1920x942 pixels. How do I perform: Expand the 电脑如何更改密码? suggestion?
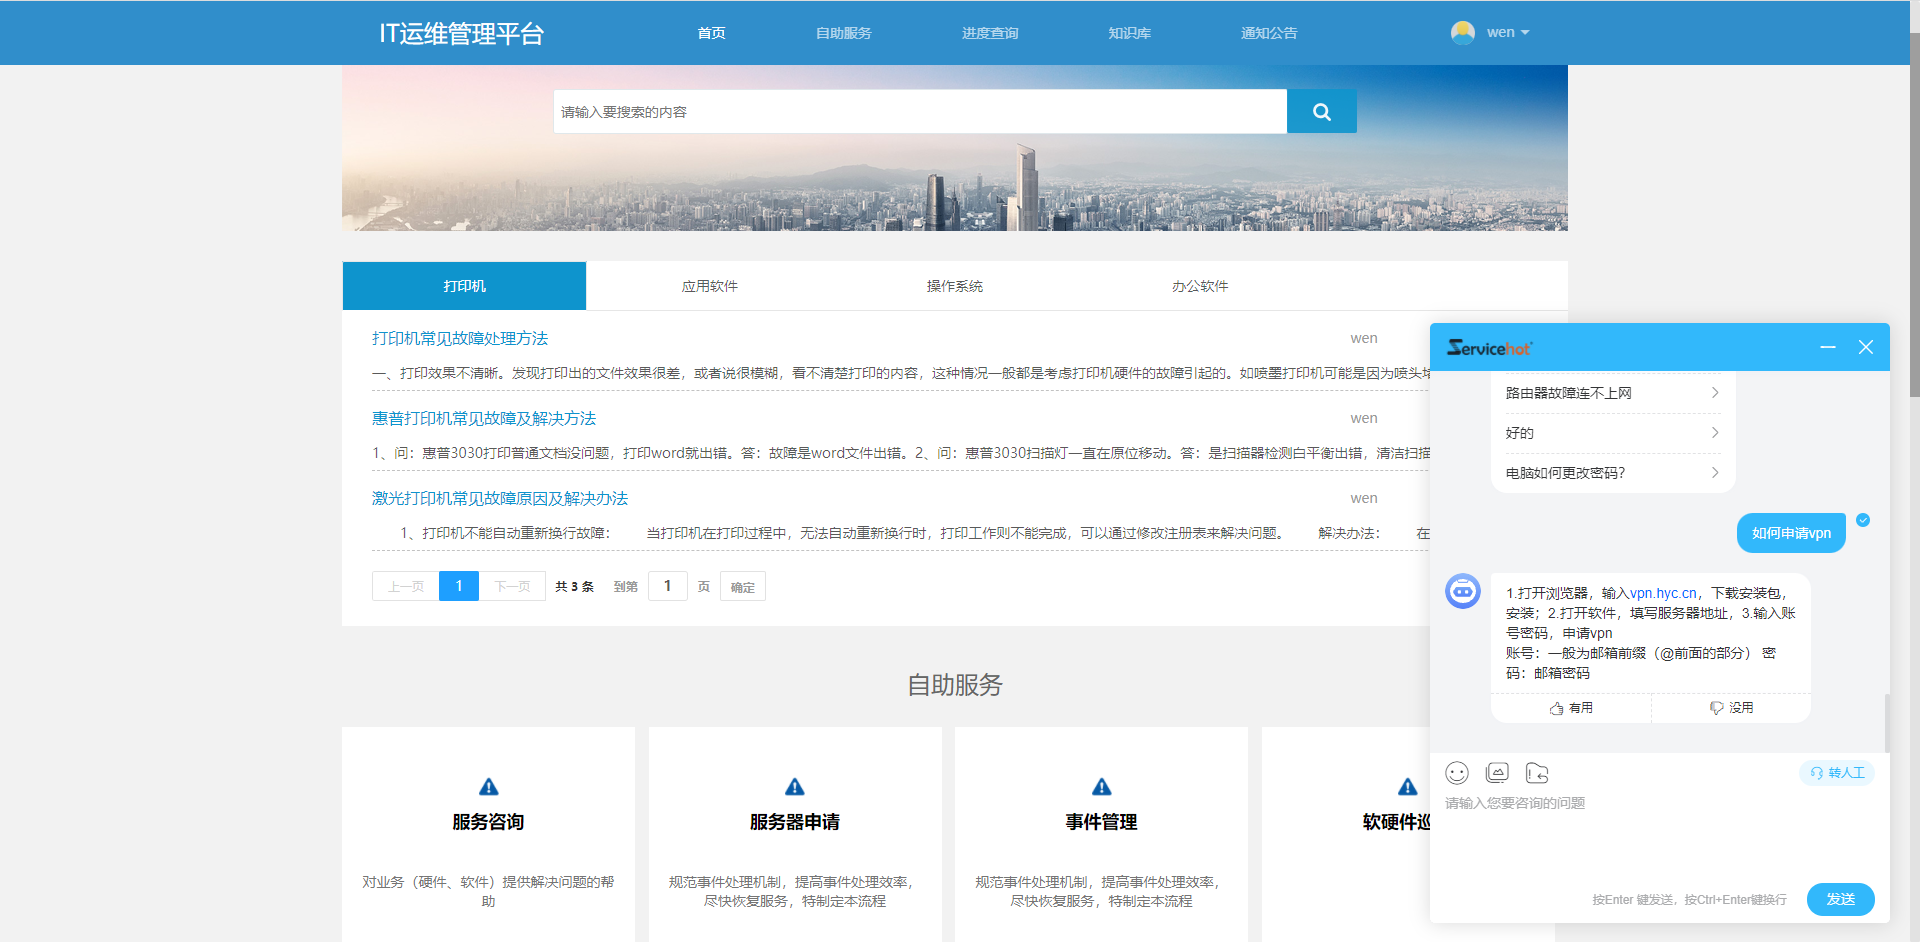pos(1612,473)
